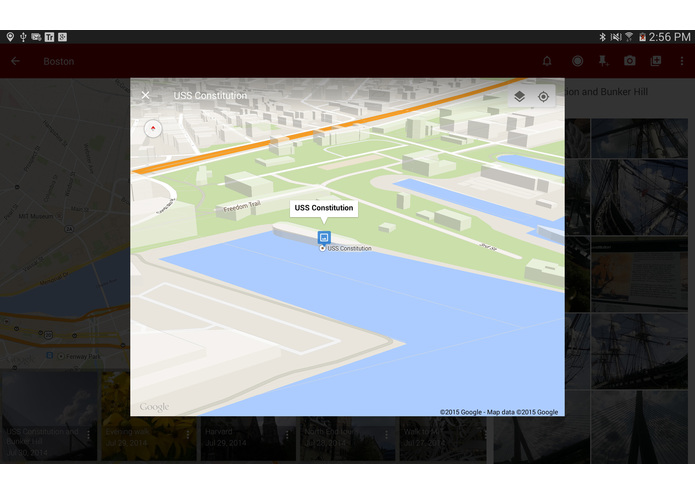The image size is (695, 494).
Task: Tap the Bluetooth status icon
Action: point(602,37)
